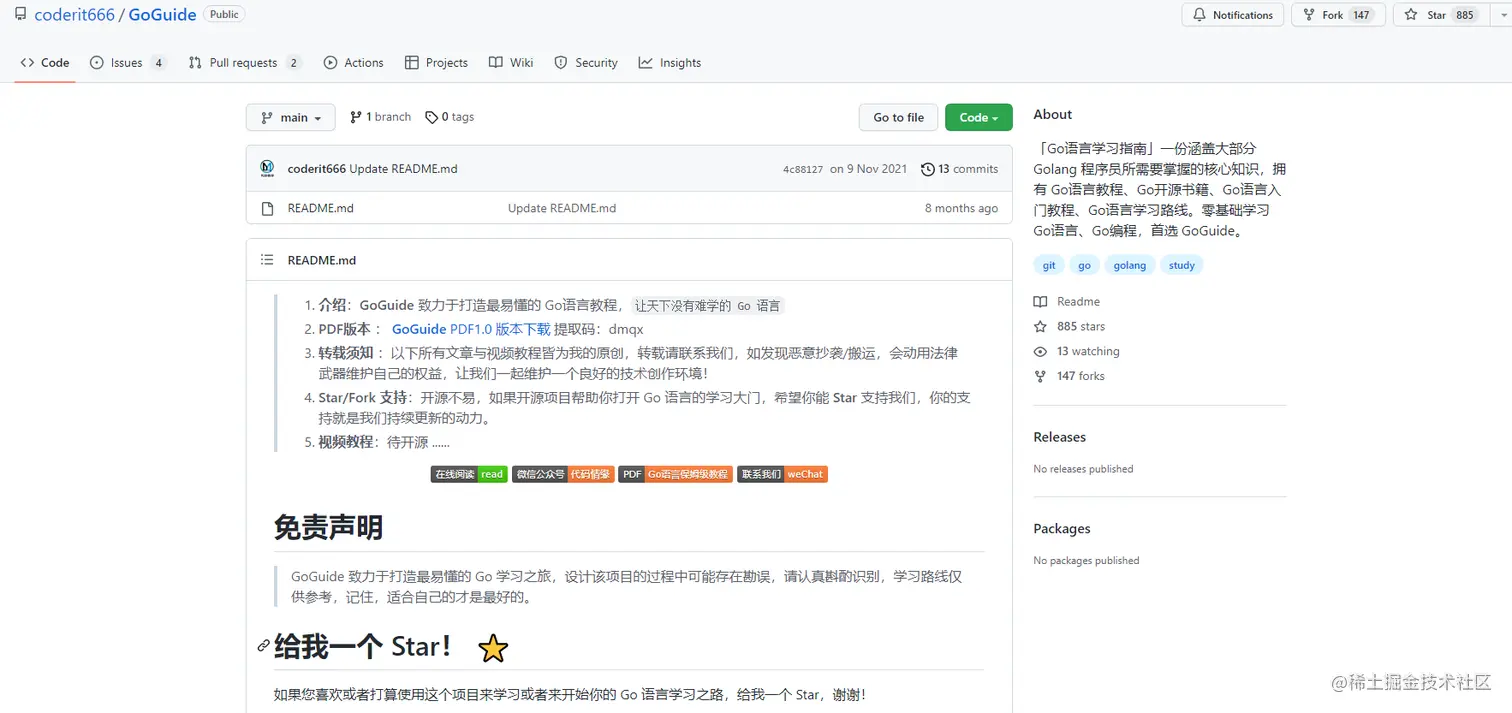The width and height of the screenshot is (1512, 713).
Task: Click the Public visibility badge
Action: (224, 14)
